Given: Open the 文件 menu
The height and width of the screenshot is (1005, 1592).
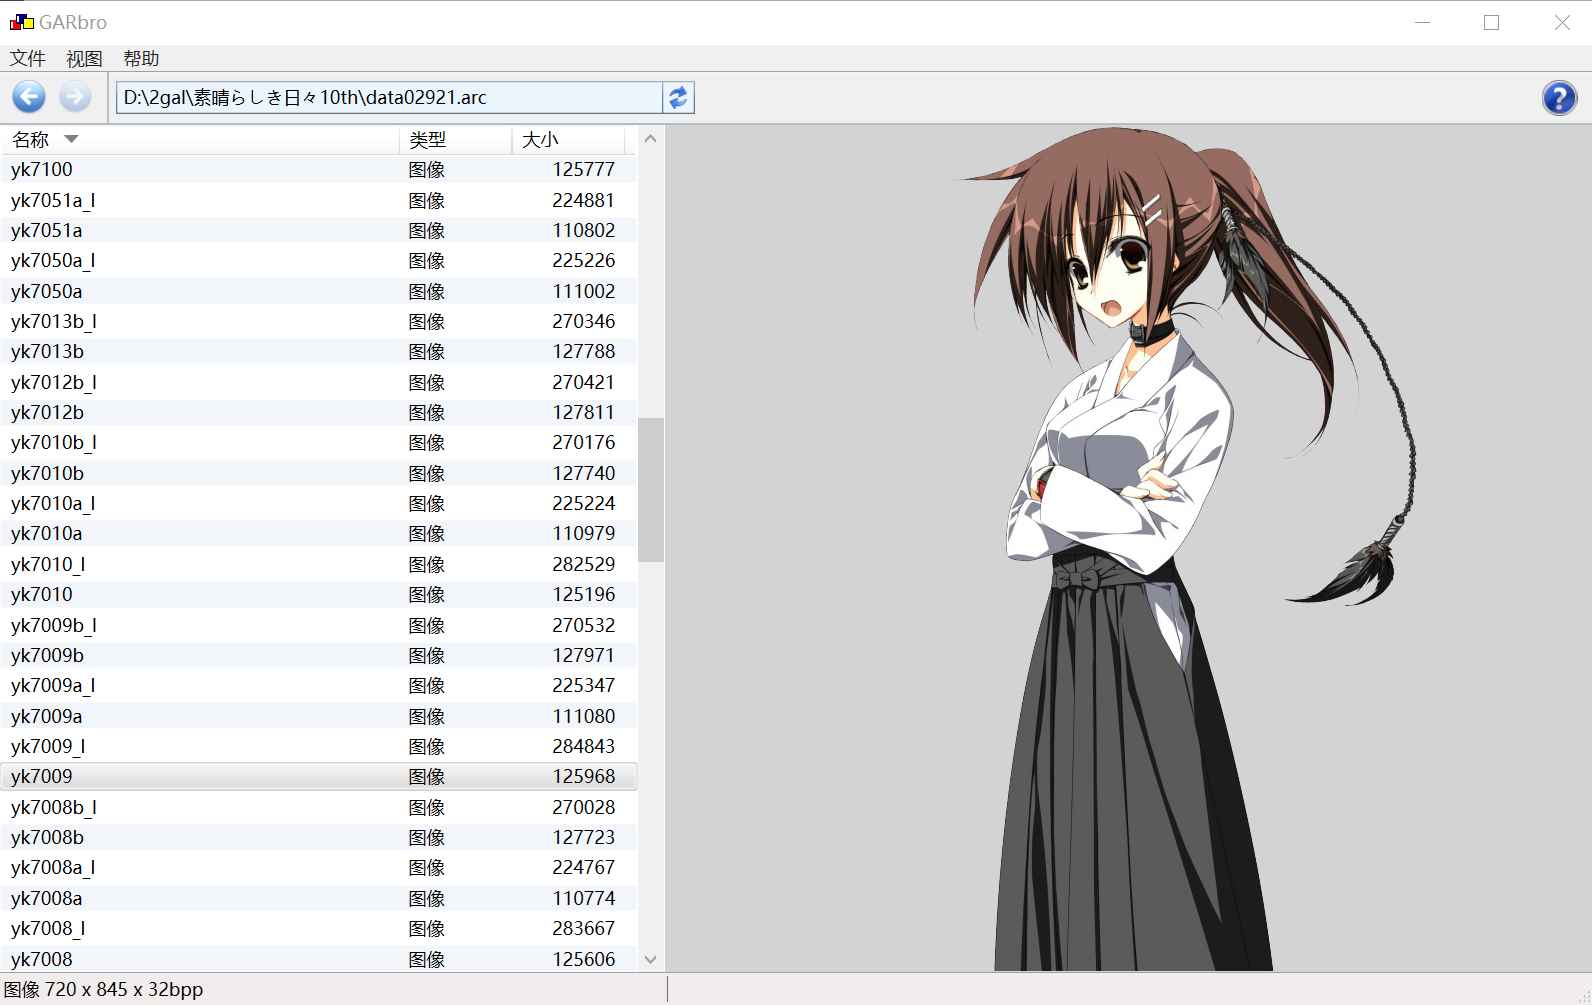Looking at the screenshot, I should (x=28, y=58).
